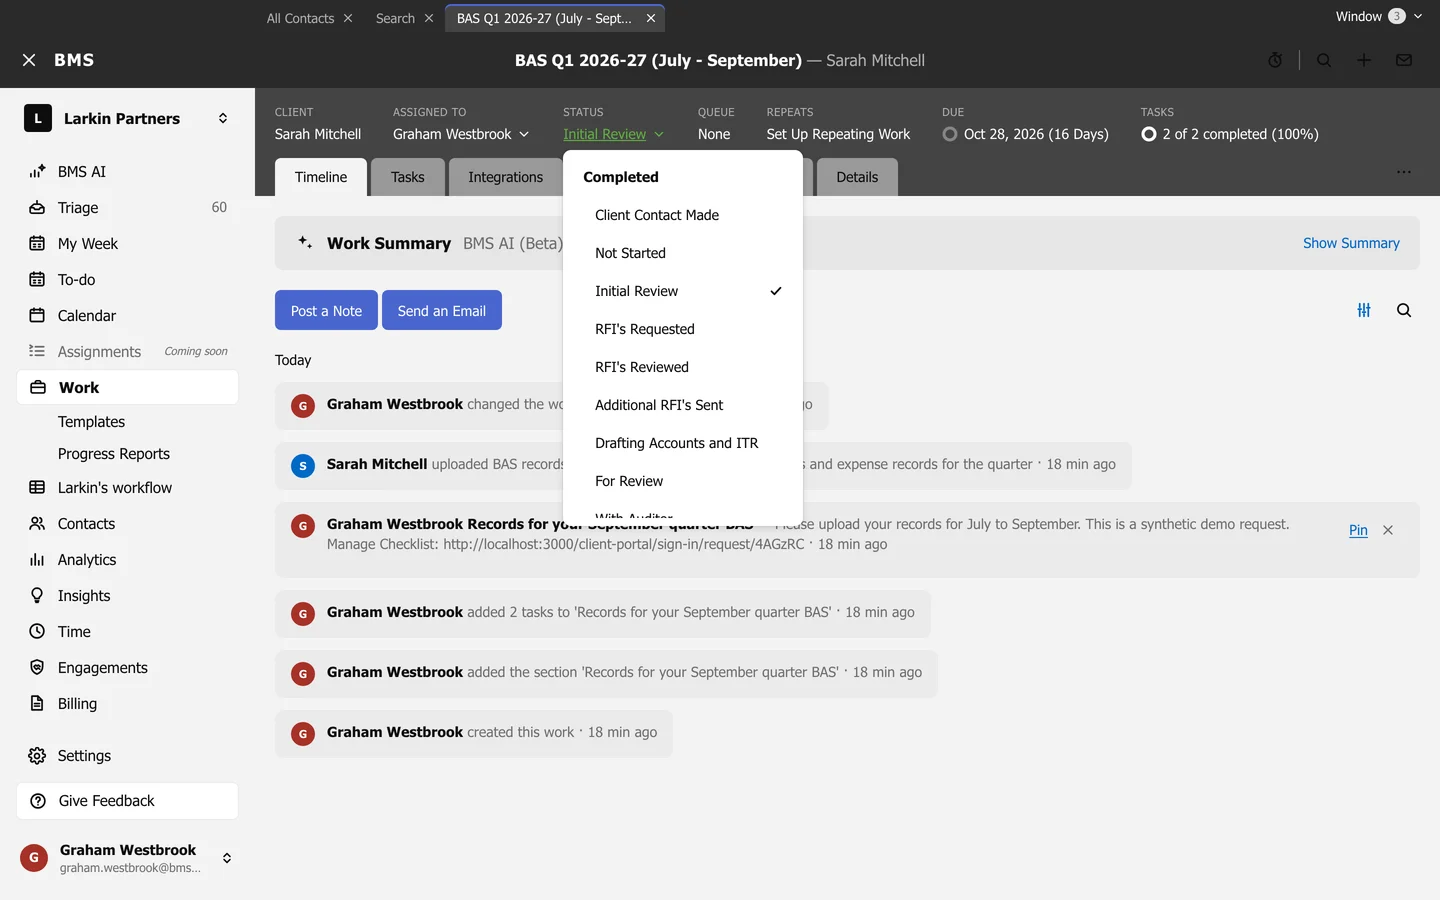Screen dimensions: 1440x900
Task: Open the three-dot more options menu
Action: 1404,172
